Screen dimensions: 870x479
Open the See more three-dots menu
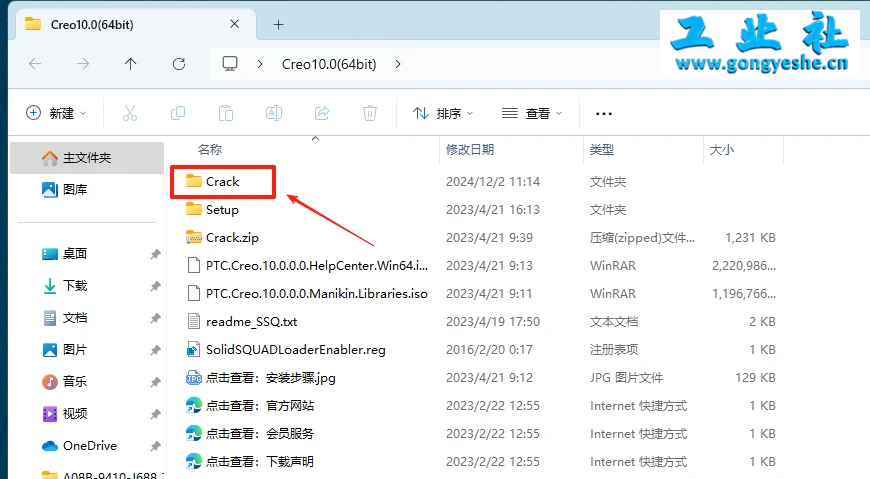coord(604,113)
